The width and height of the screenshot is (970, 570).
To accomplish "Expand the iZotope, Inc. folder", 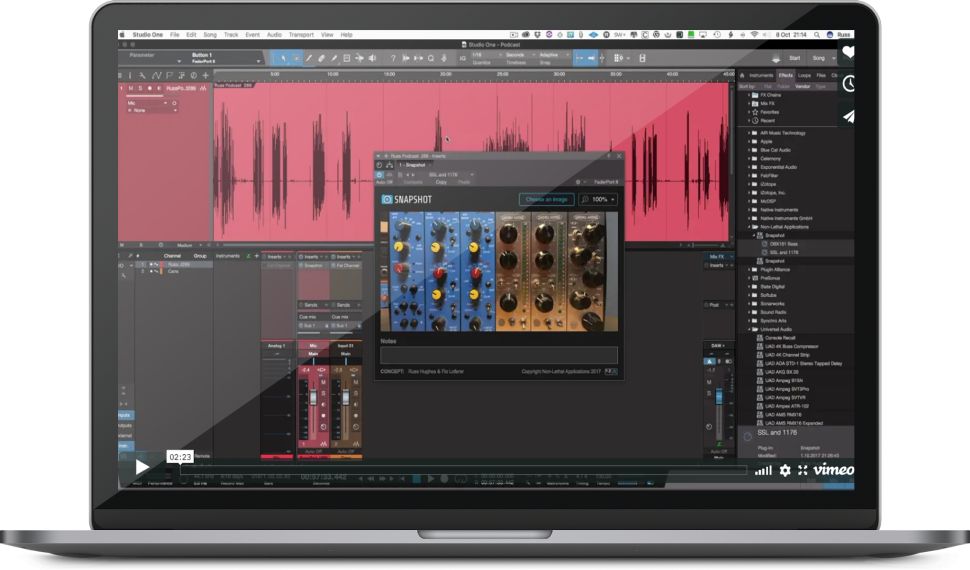I will pos(749,192).
